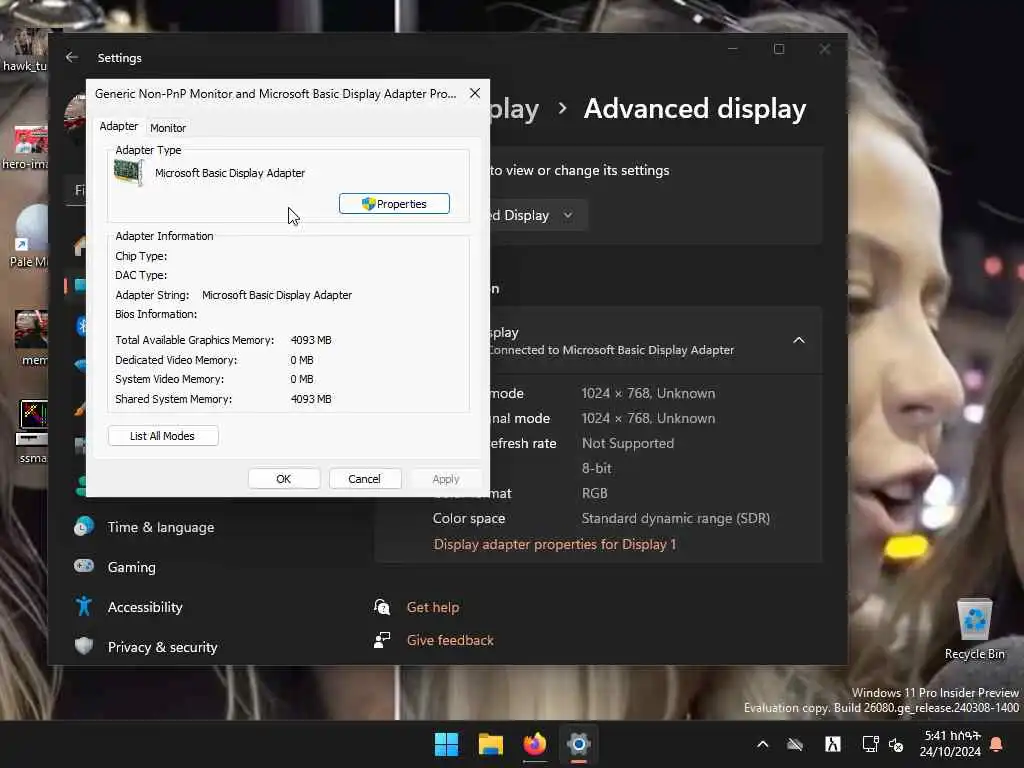Go back with the Settings back arrow

[72, 57]
